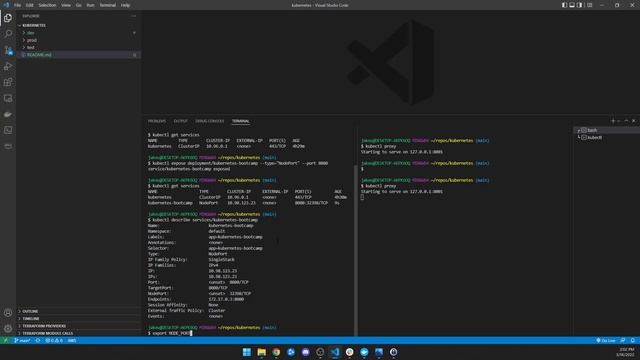Open the feedback icon in status bar

tap(623, 340)
